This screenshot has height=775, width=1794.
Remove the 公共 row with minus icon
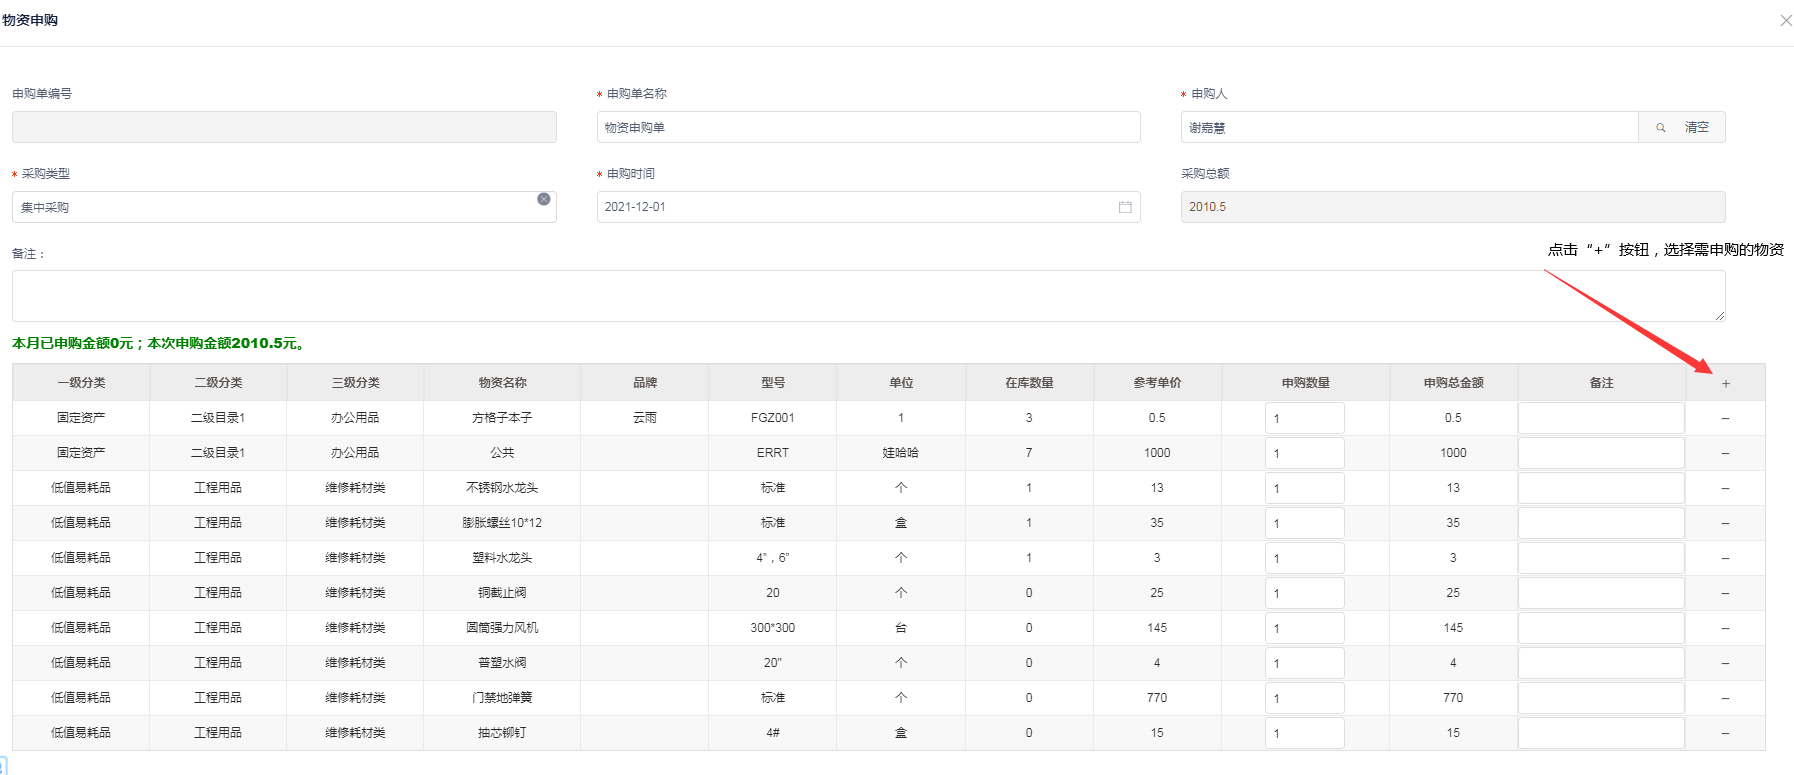tap(1725, 453)
